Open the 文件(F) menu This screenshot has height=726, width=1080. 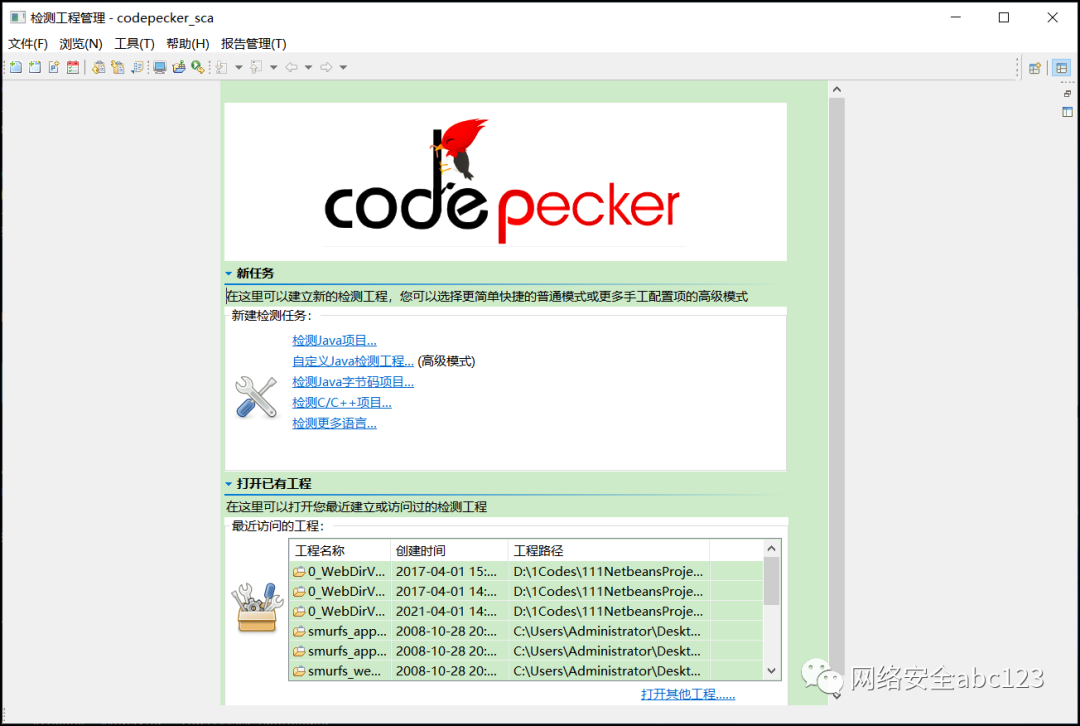coord(27,43)
